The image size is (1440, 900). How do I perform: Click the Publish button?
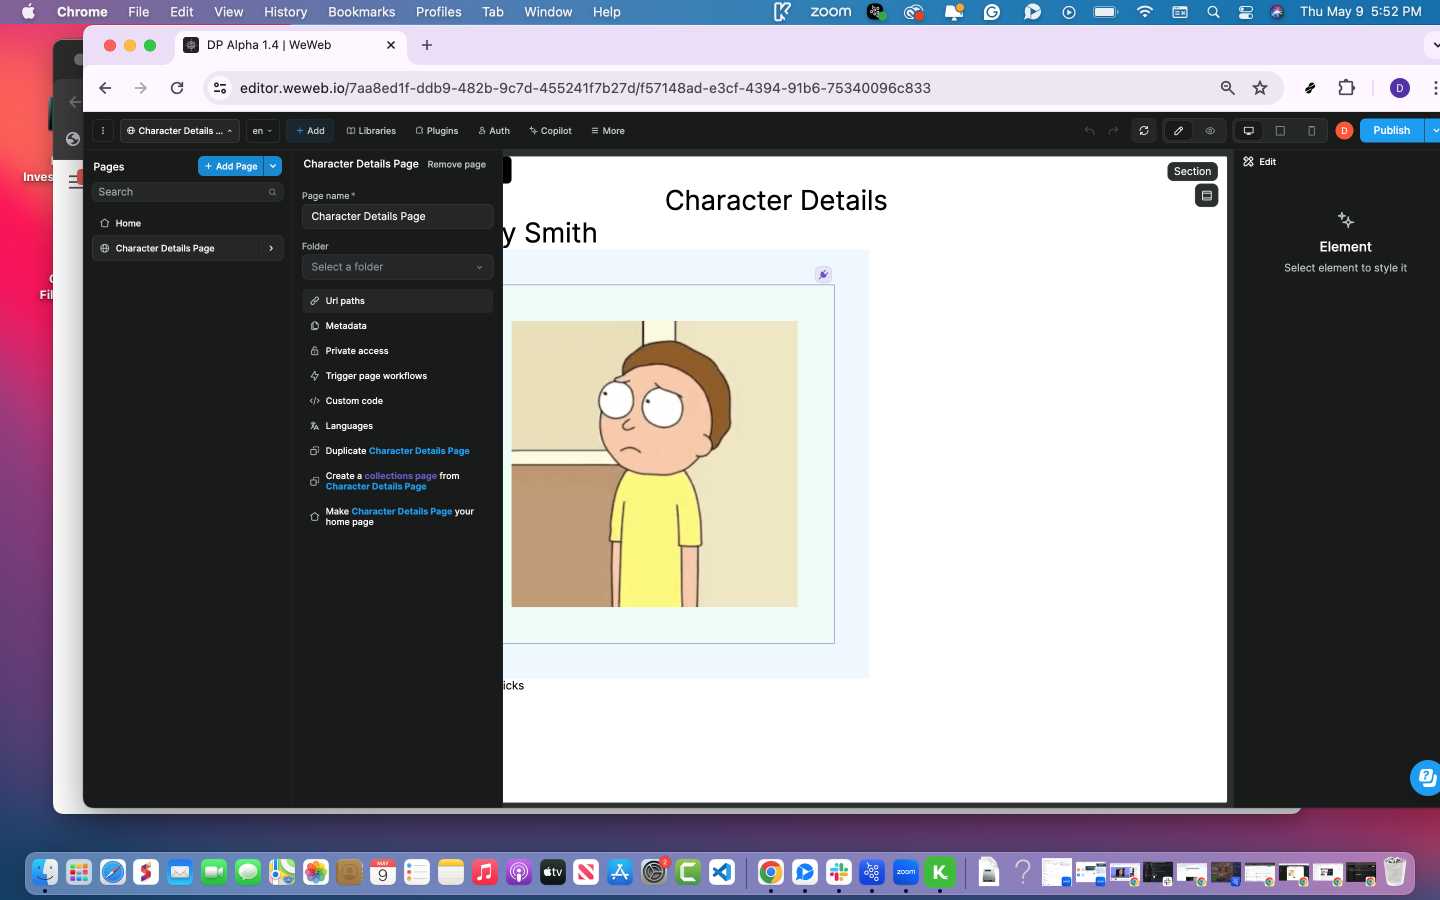pos(1391,131)
